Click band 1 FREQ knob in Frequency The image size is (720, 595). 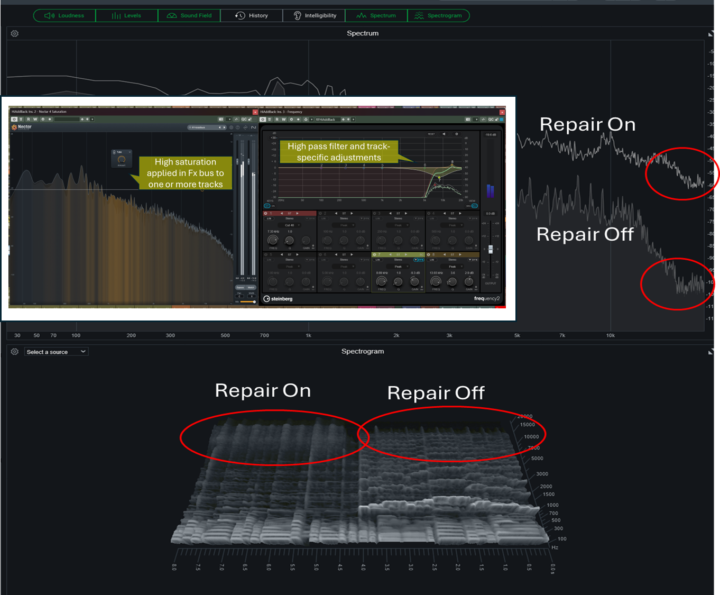tap(273, 241)
